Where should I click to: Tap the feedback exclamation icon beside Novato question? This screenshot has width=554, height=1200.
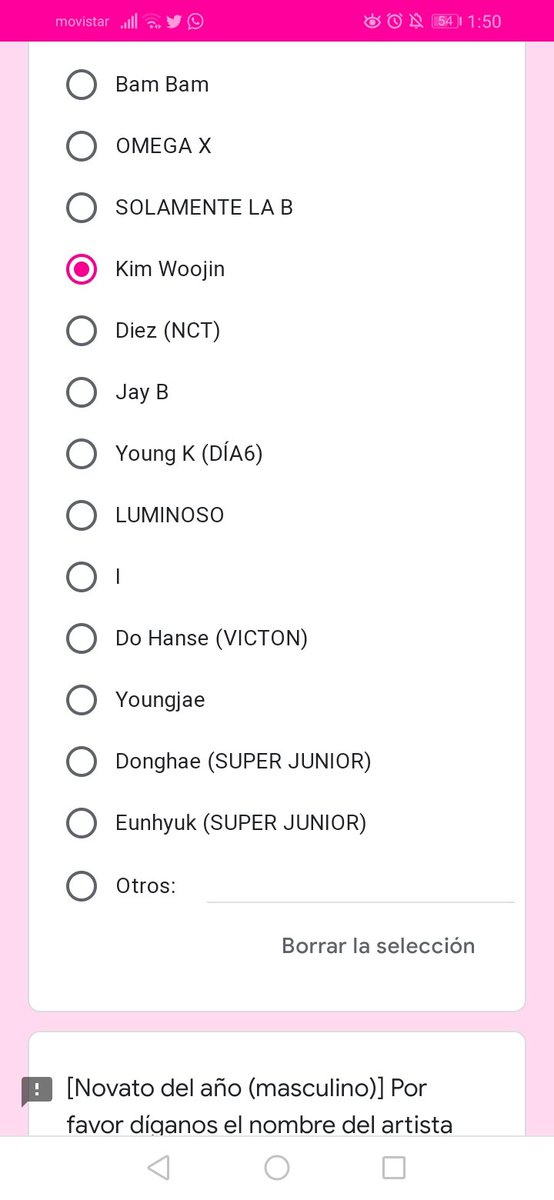coord(37,1090)
